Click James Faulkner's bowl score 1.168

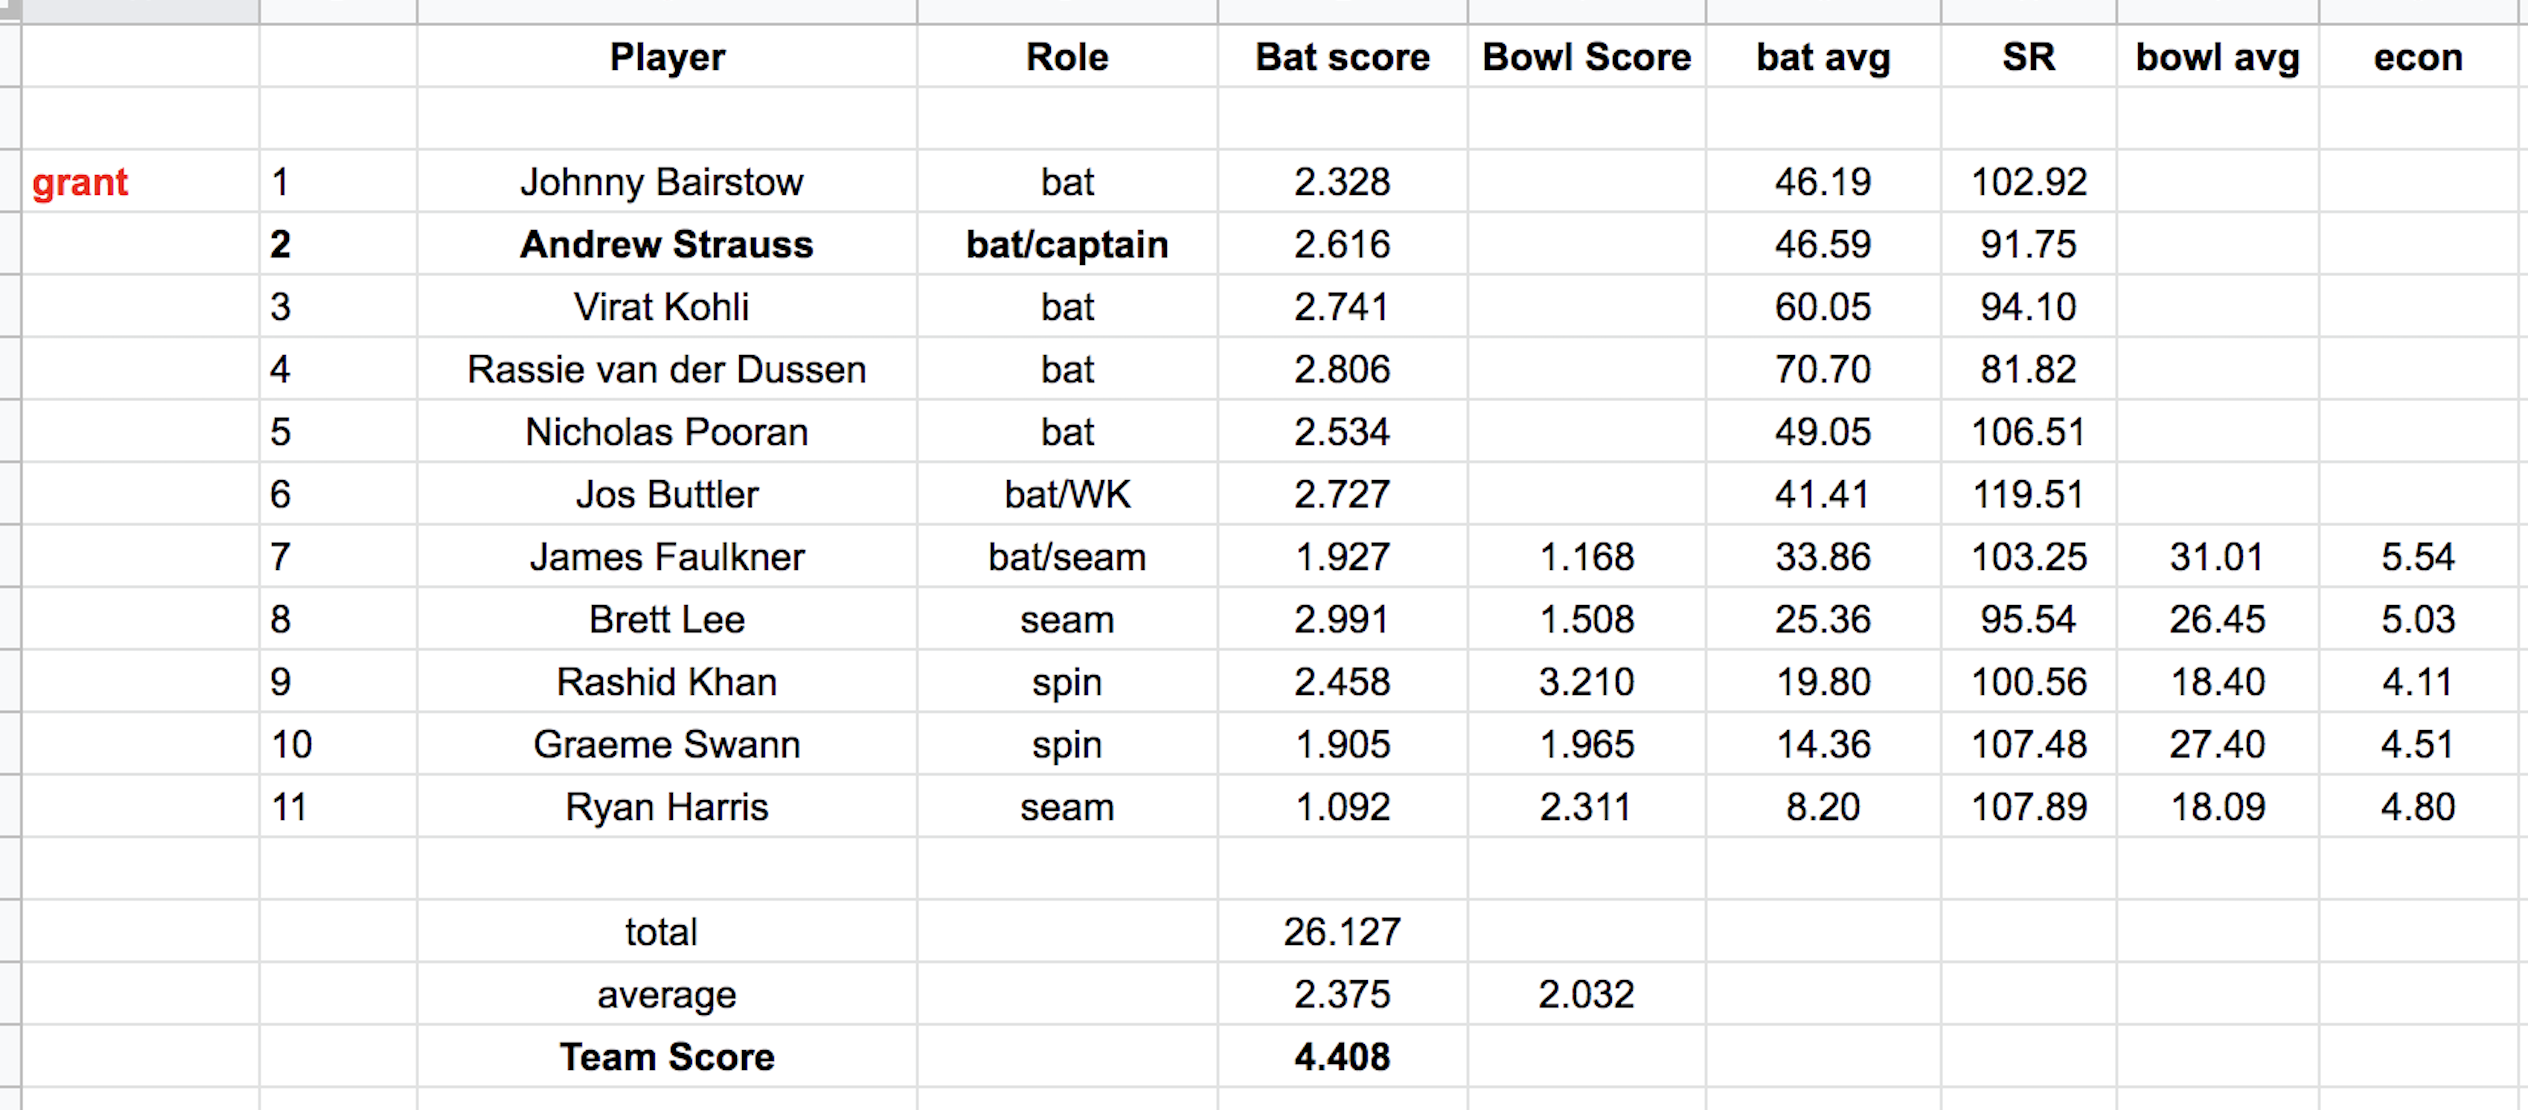(x=1586, y=557)
